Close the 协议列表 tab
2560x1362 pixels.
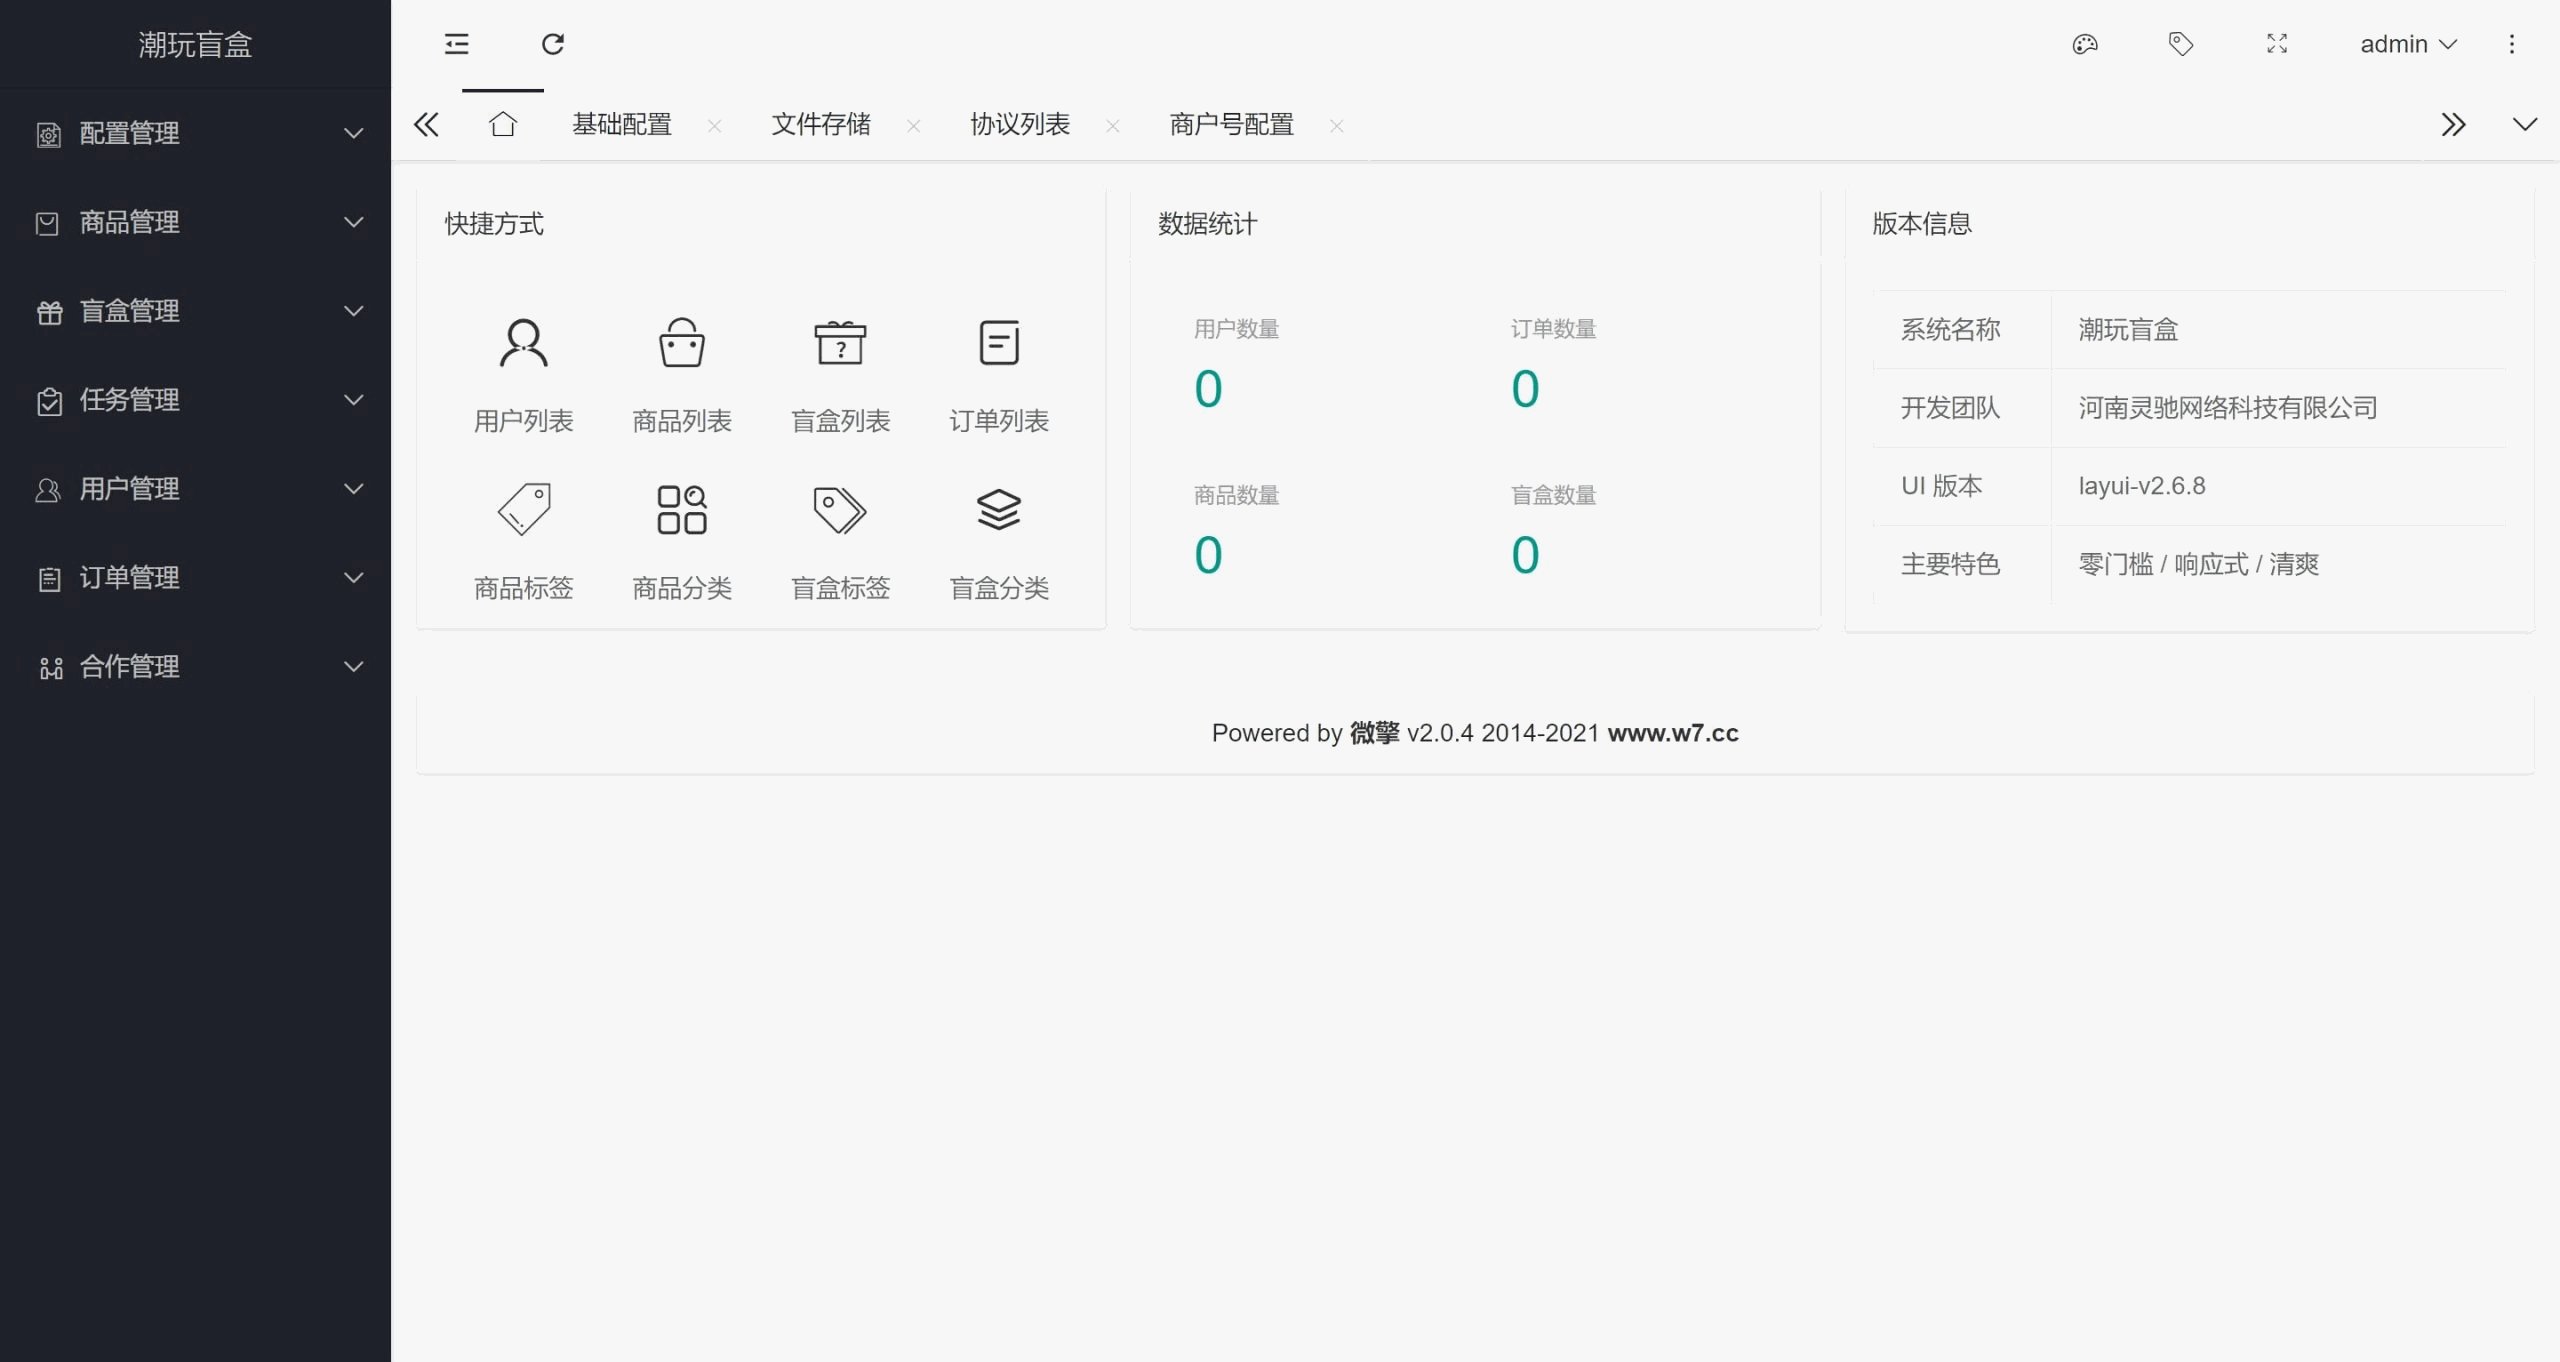tap(1112, 126)
